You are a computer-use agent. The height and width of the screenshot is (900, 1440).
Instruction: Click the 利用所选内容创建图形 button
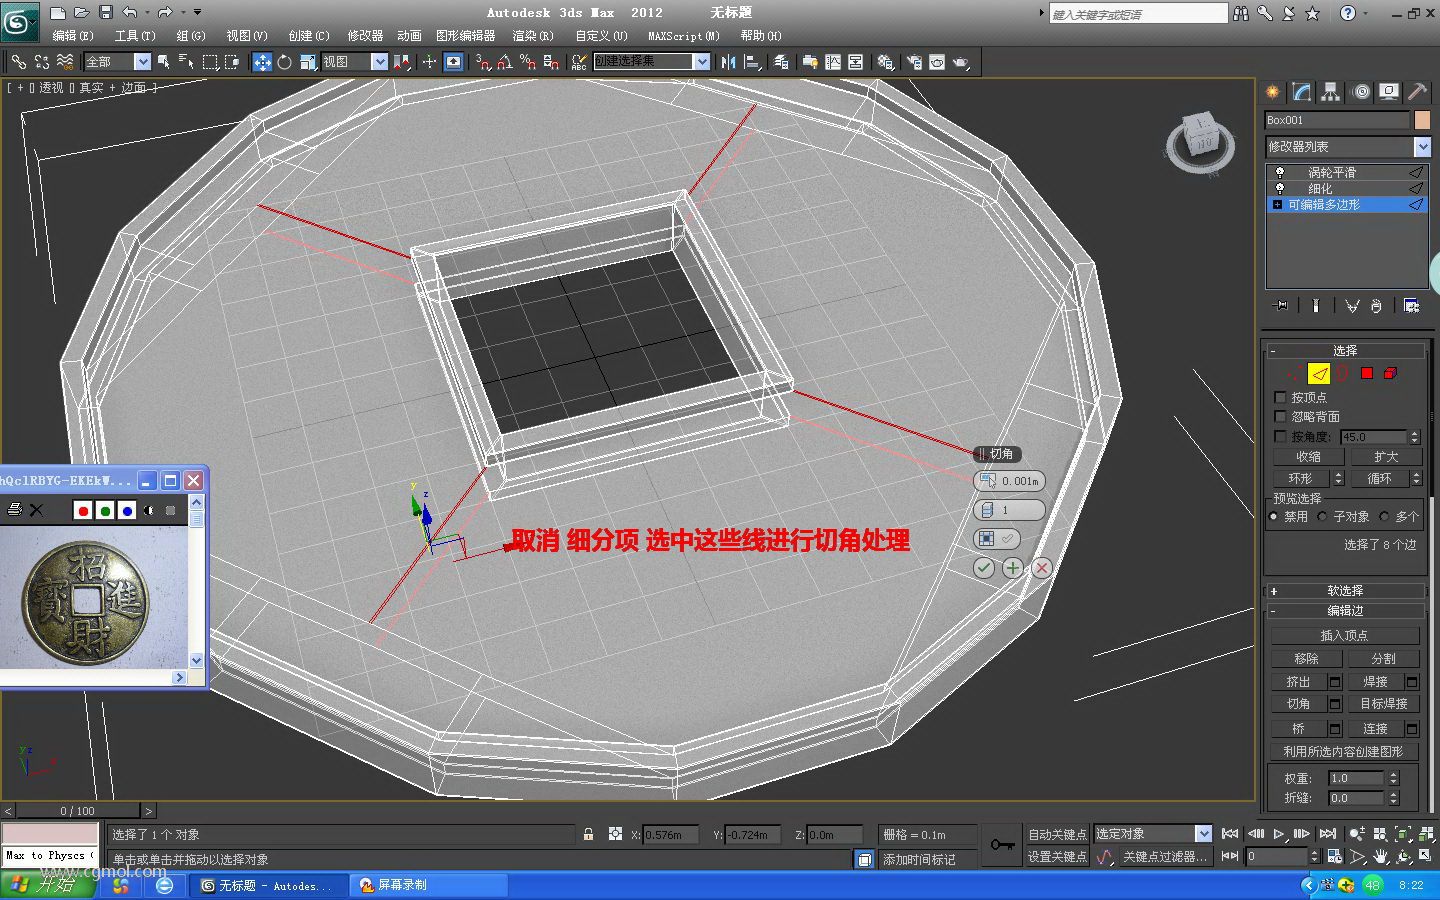pyautogui.click(x=1345, y=752)
